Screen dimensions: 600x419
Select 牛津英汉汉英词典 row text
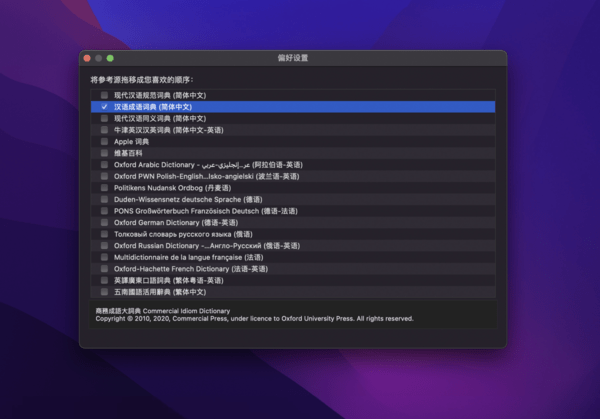click(169, 130)
